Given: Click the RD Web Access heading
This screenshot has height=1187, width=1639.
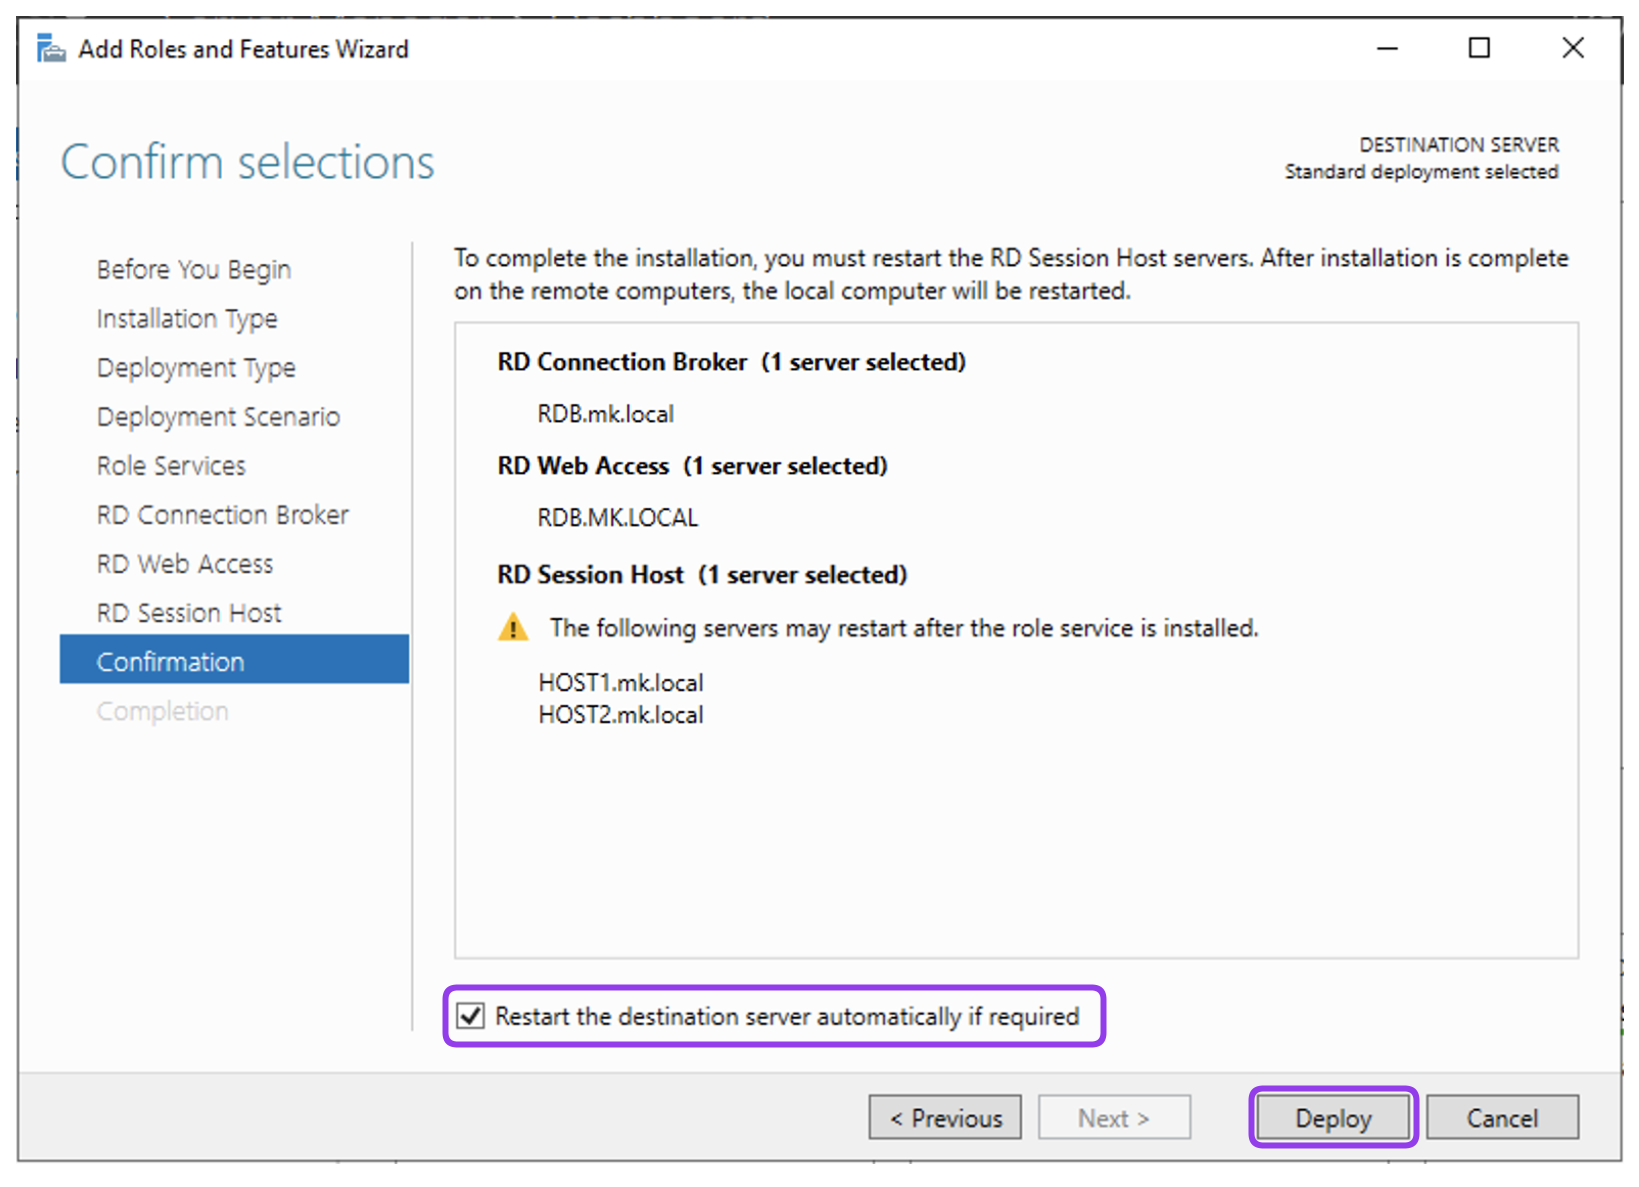Looking at the screenshot, I should [693, 466].
